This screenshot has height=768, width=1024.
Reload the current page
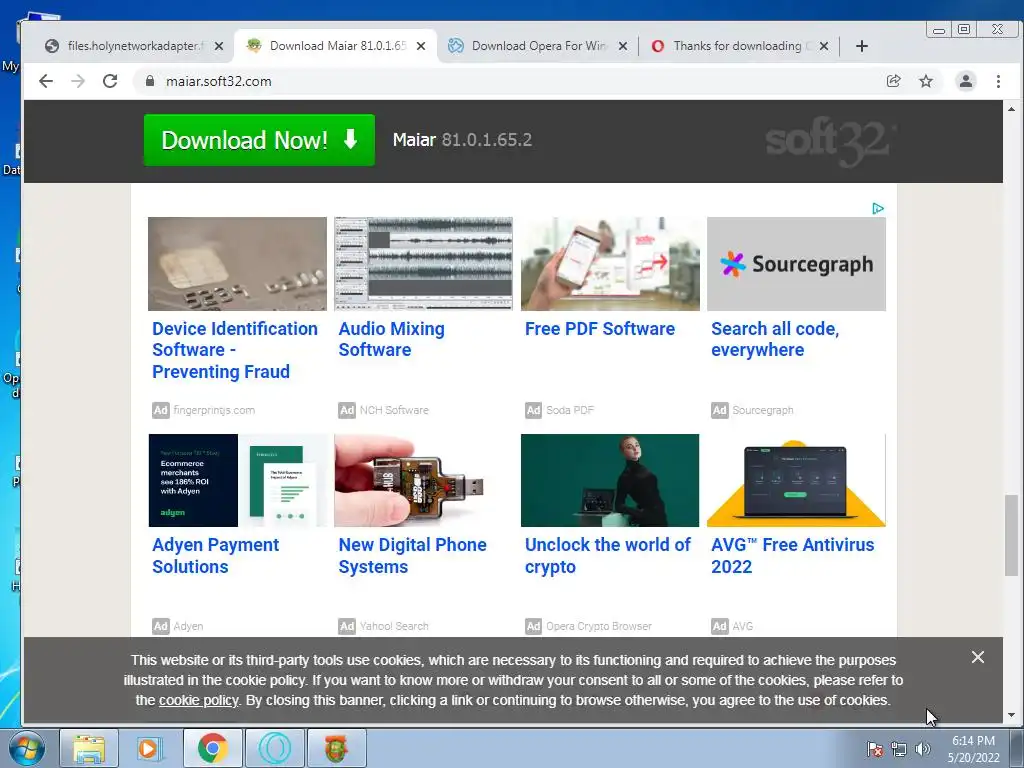(110, 81)
